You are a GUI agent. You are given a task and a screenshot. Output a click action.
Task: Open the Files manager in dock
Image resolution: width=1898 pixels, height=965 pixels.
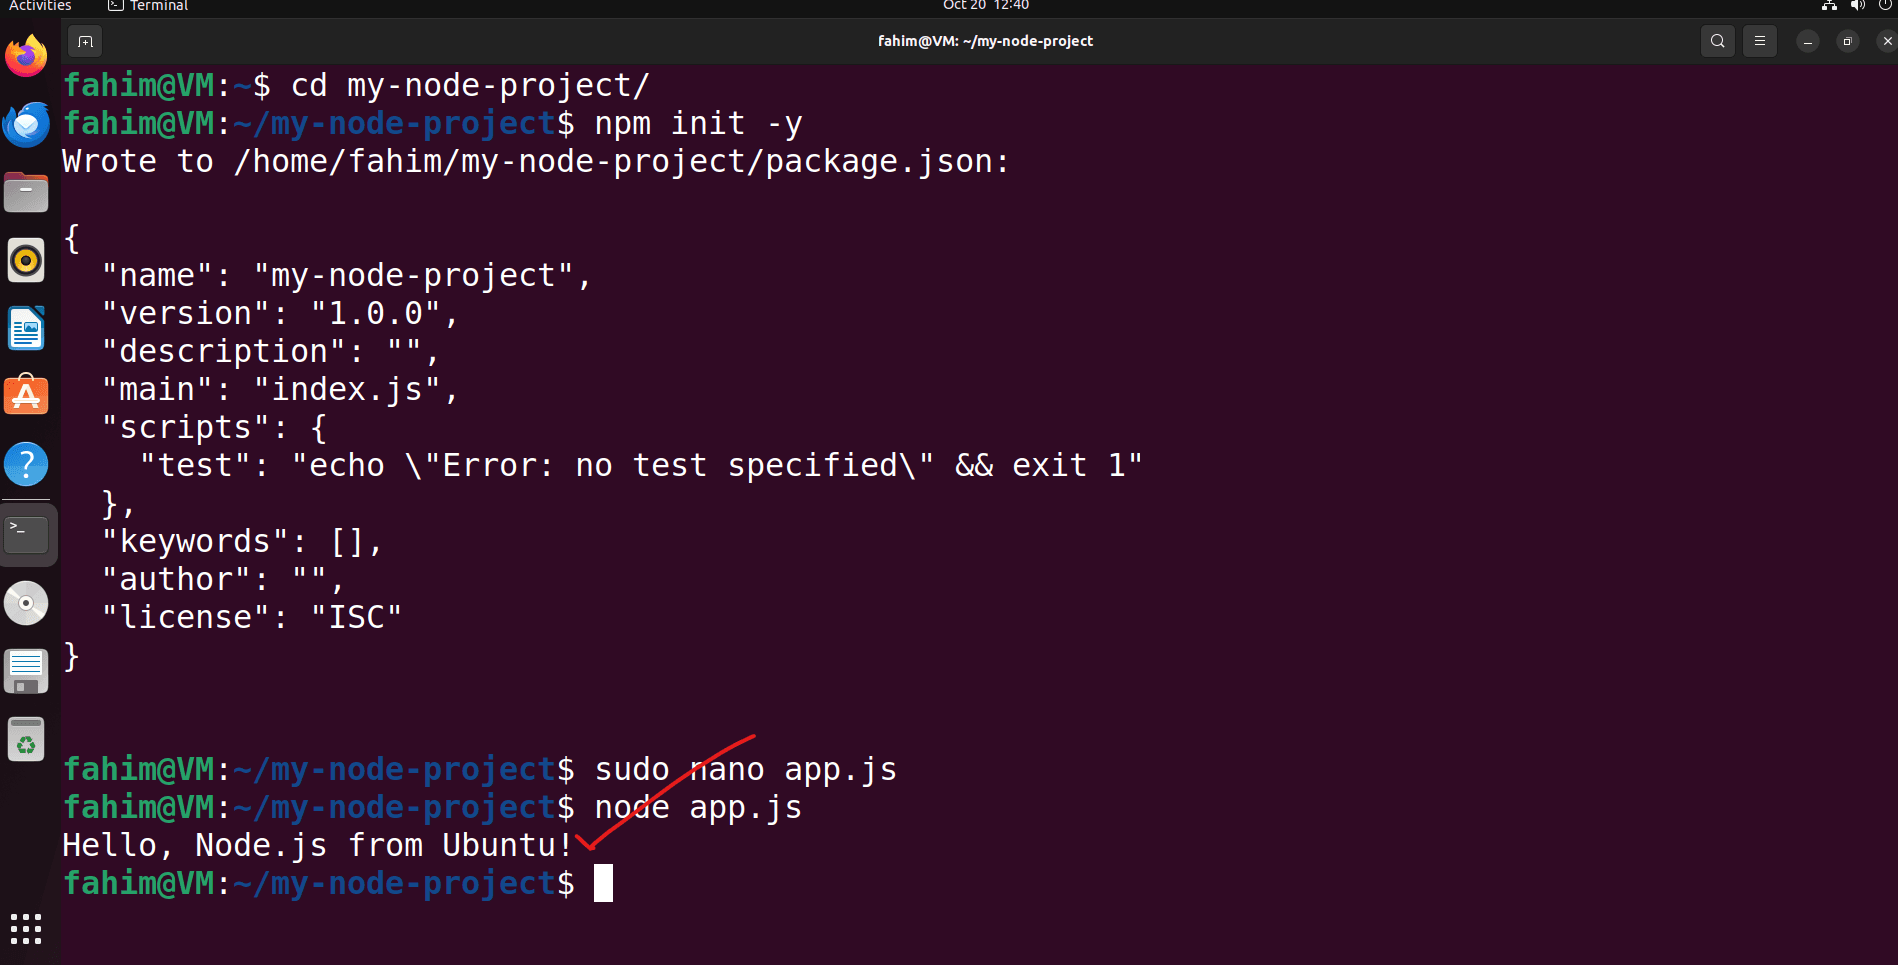coord(26,192)
